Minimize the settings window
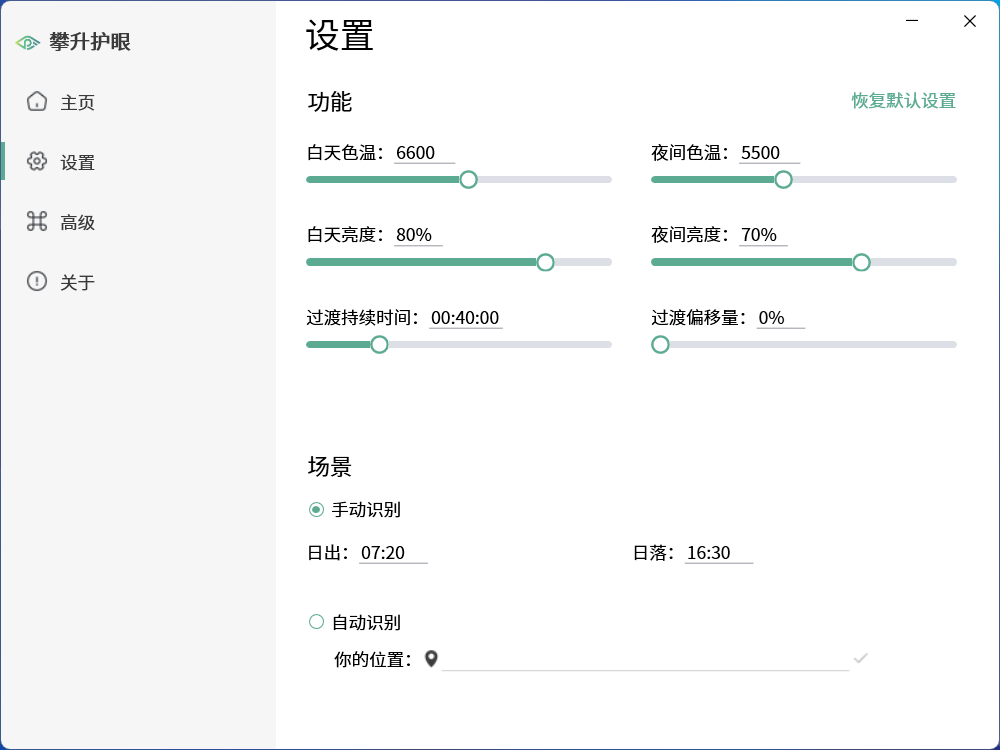 point(912,21)
